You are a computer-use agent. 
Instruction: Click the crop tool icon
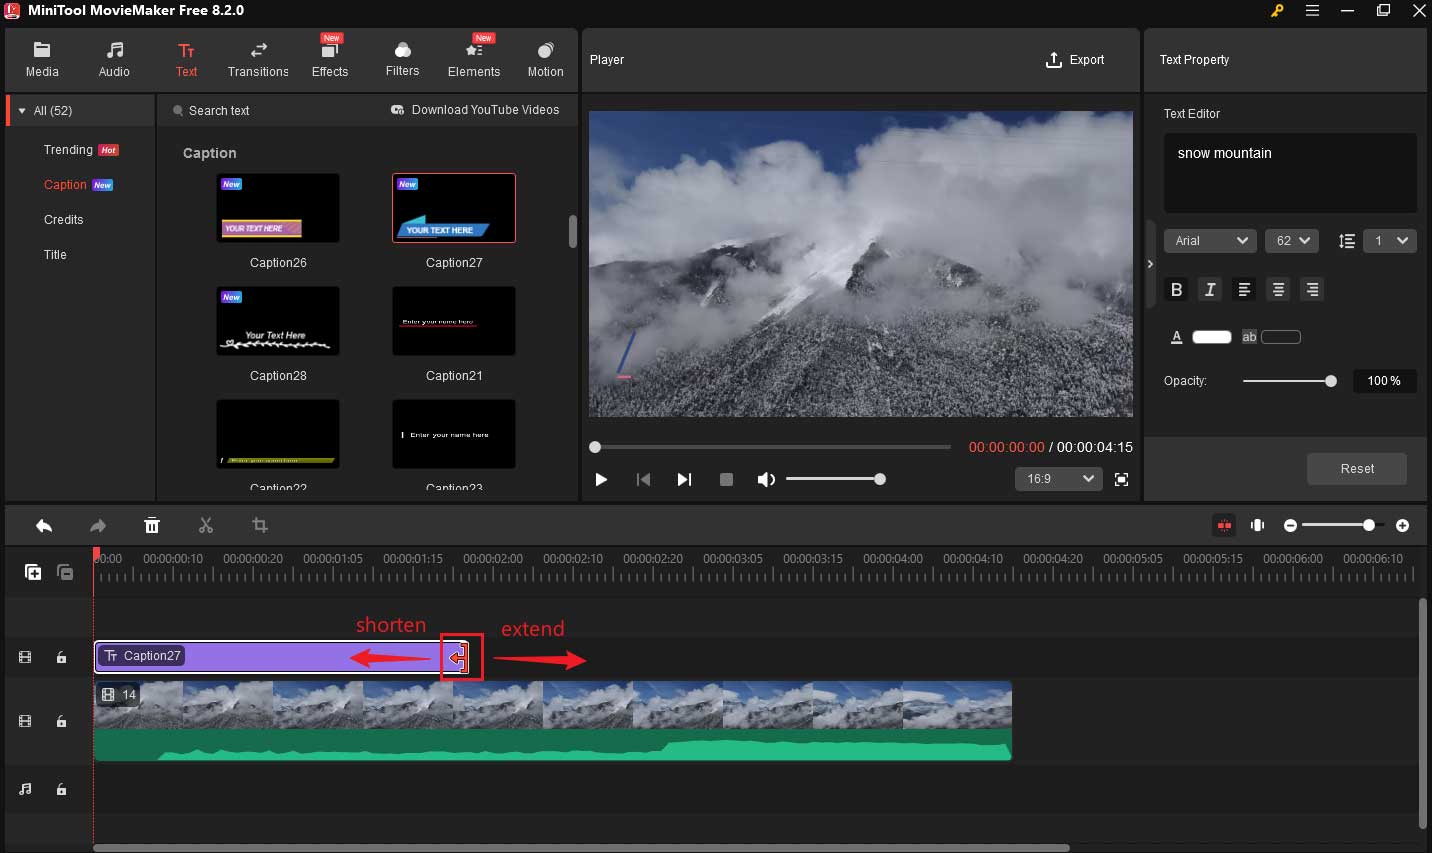[260, 526]
